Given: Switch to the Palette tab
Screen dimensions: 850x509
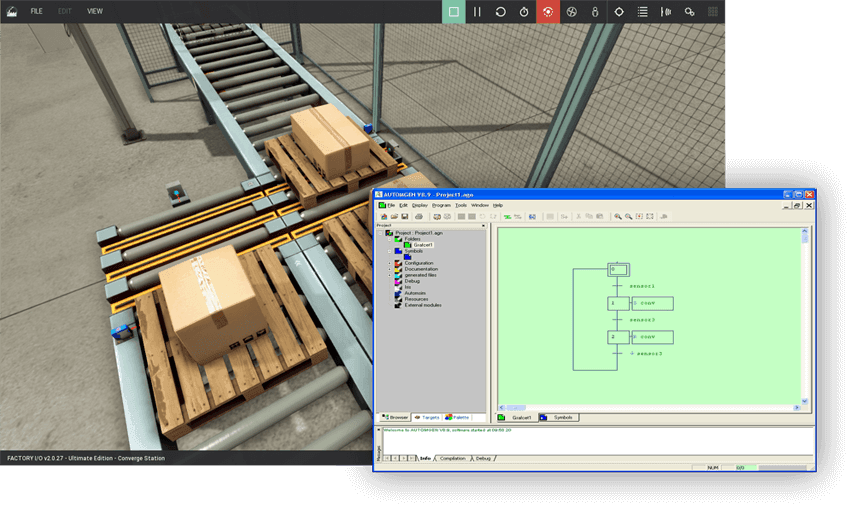Looking at the screenshot, I should click(458, 417).
